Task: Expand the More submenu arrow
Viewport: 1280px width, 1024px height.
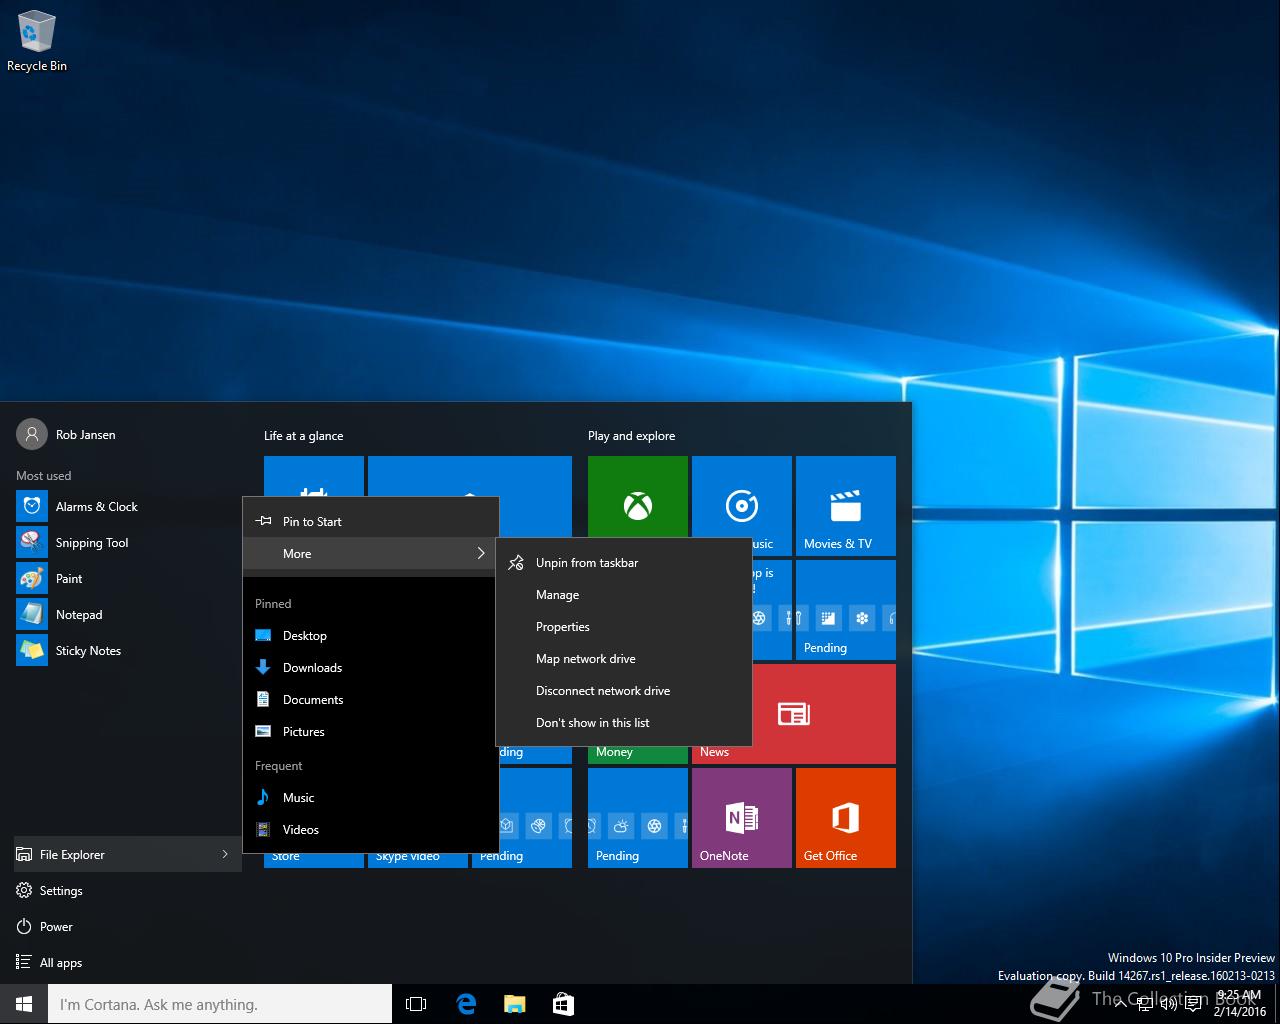Action: click(481, 553)
